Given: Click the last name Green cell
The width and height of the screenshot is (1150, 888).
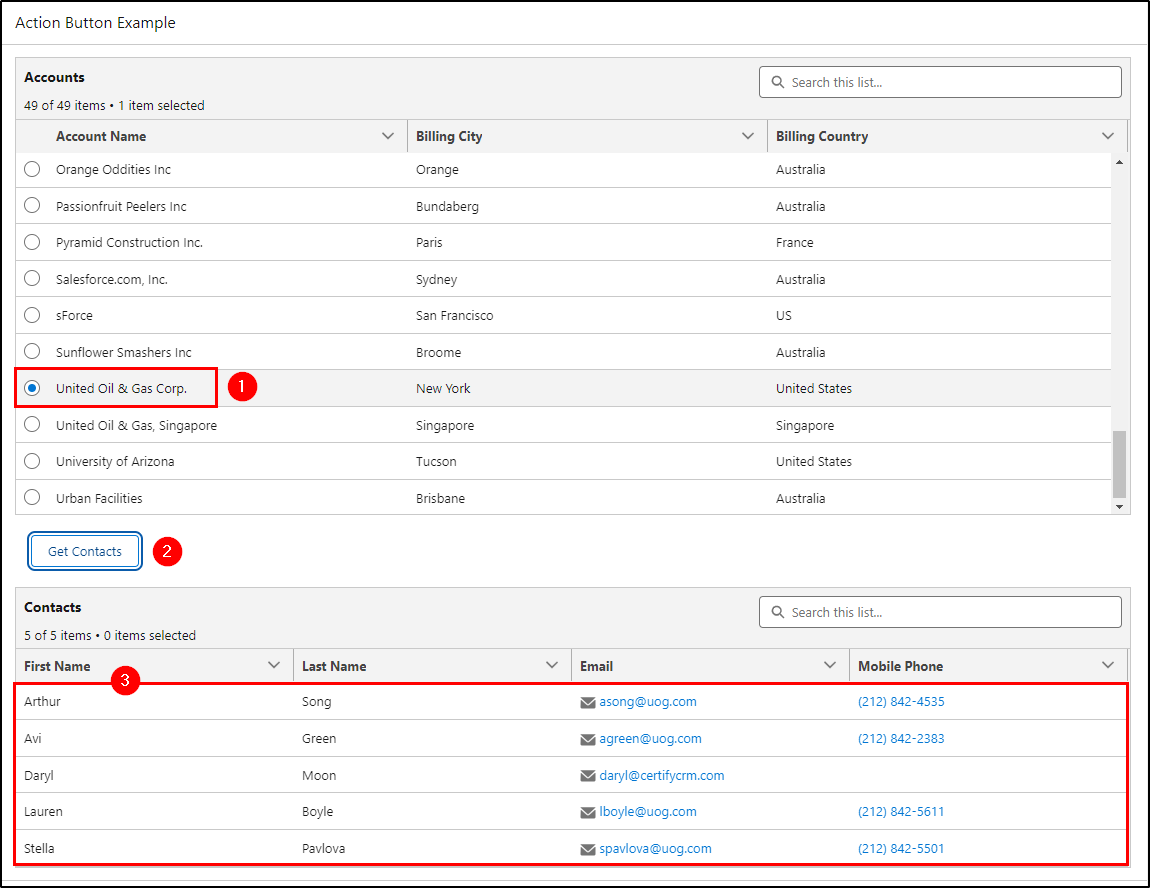Looking at the screenshot, I should (319, 738).
